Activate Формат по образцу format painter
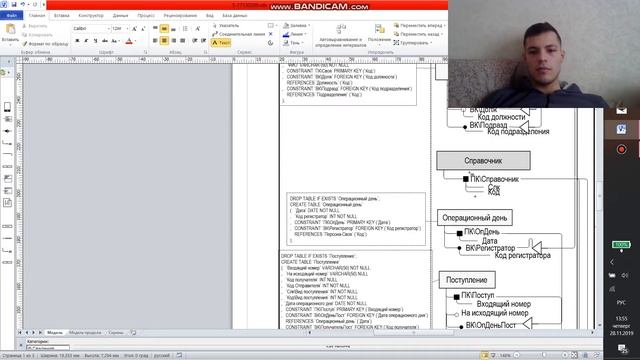The image size is (640, 360). click(x=45, y=44)
